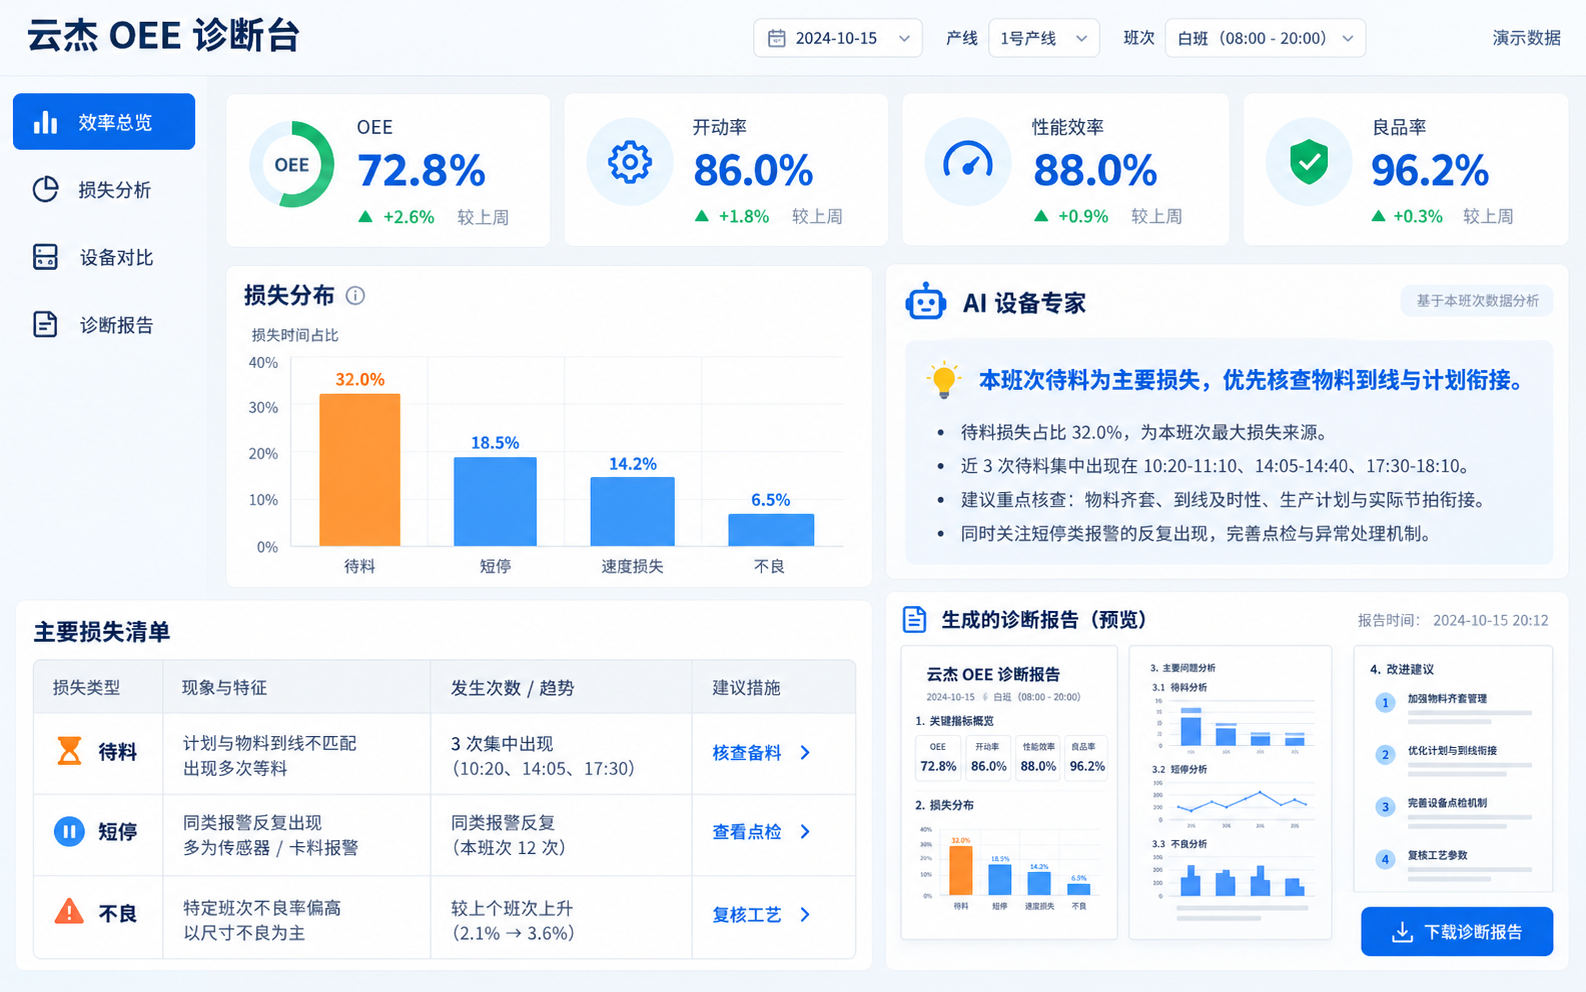Click the lightbulb icon in AI suggestion panel
Image resolution: width=1586 pixels, height=992 pixels.
(943, 381)
